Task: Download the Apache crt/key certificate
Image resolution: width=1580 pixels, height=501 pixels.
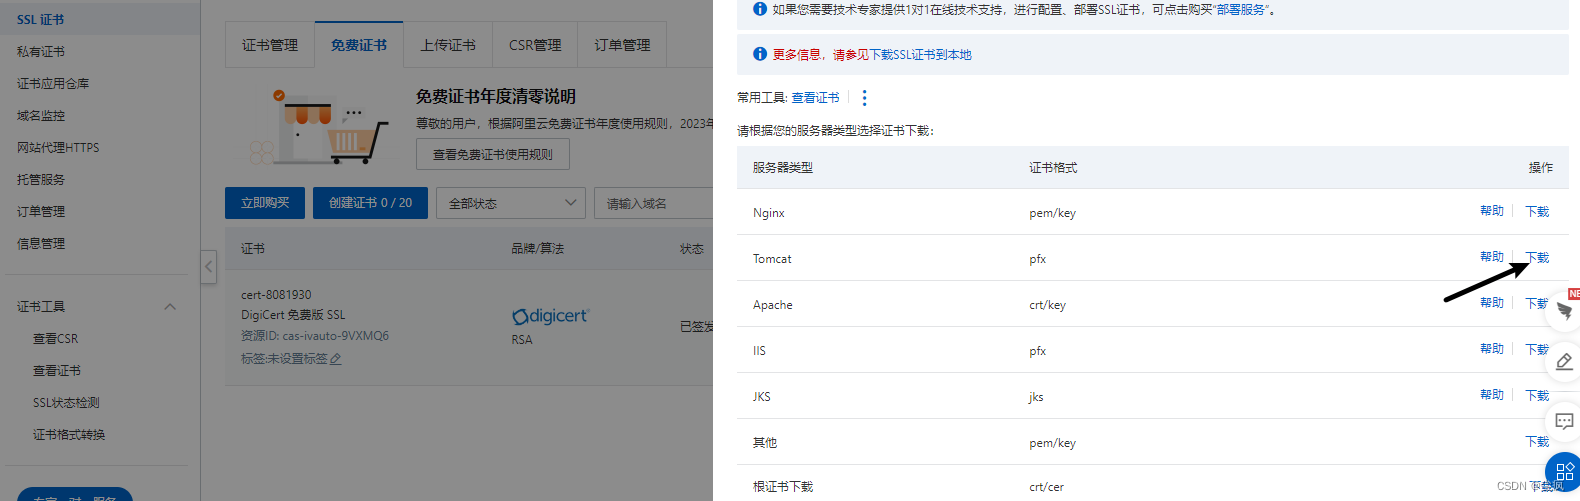Action: tap(1537, 303)
